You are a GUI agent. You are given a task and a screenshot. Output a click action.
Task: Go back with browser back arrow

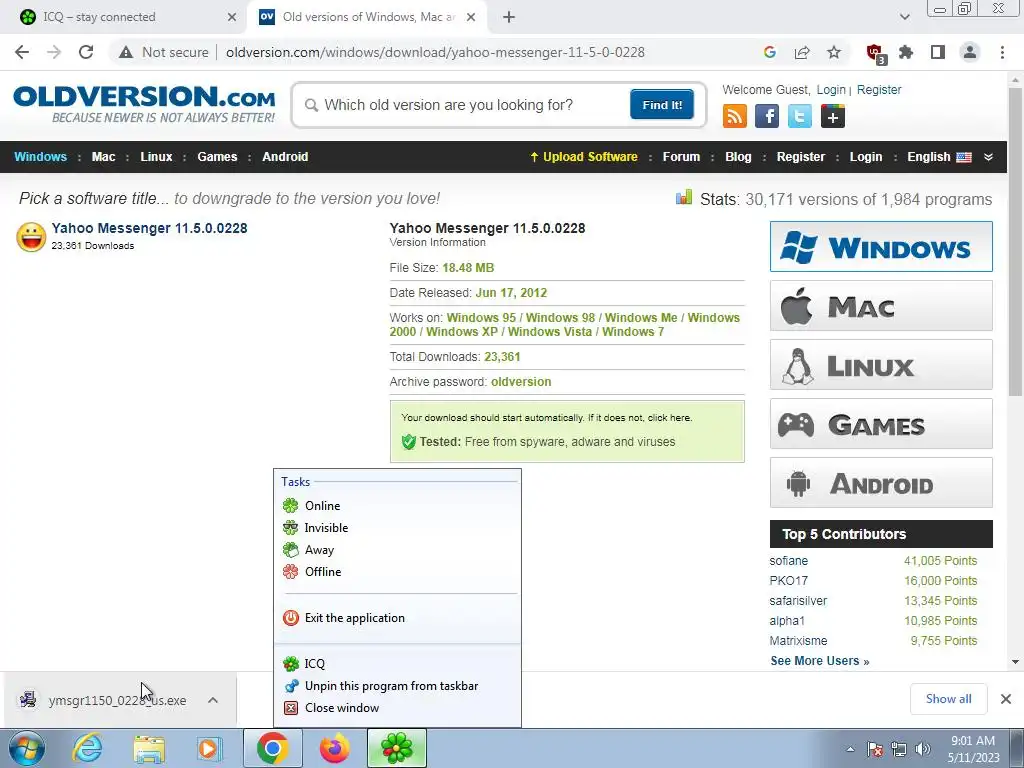[x=22, y=52]
